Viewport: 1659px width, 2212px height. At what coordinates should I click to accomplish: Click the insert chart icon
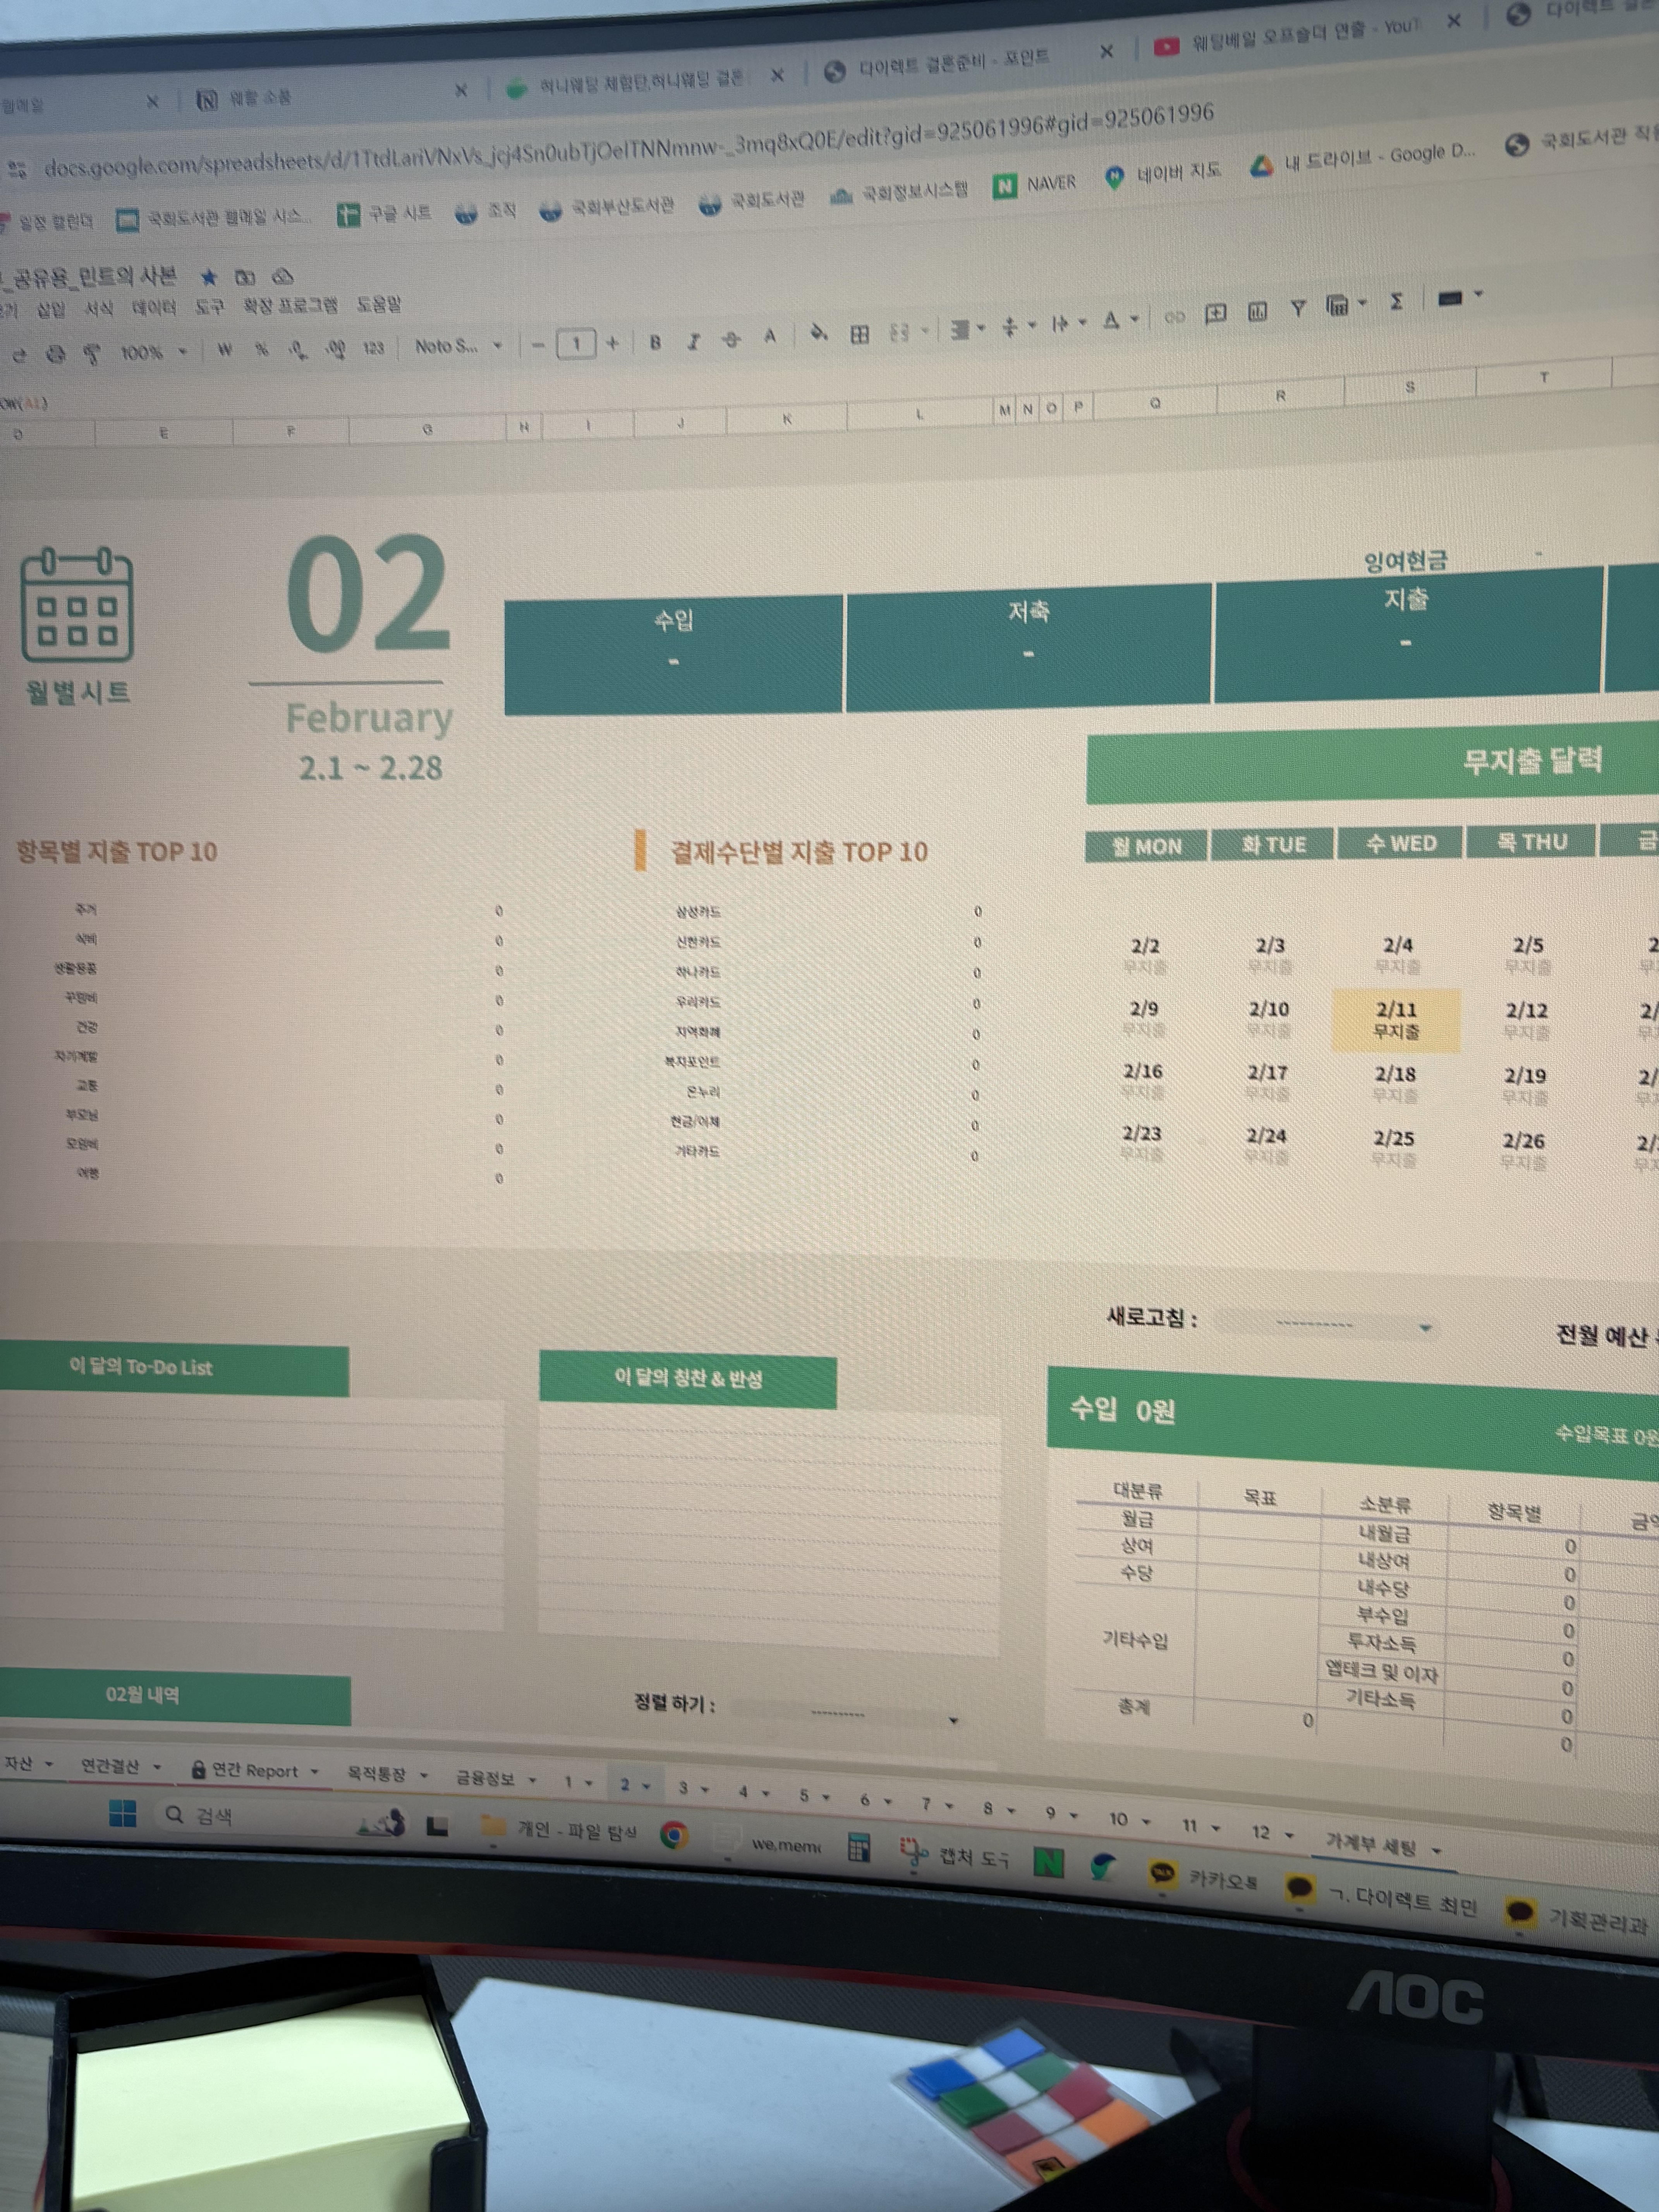(1258, 312)
